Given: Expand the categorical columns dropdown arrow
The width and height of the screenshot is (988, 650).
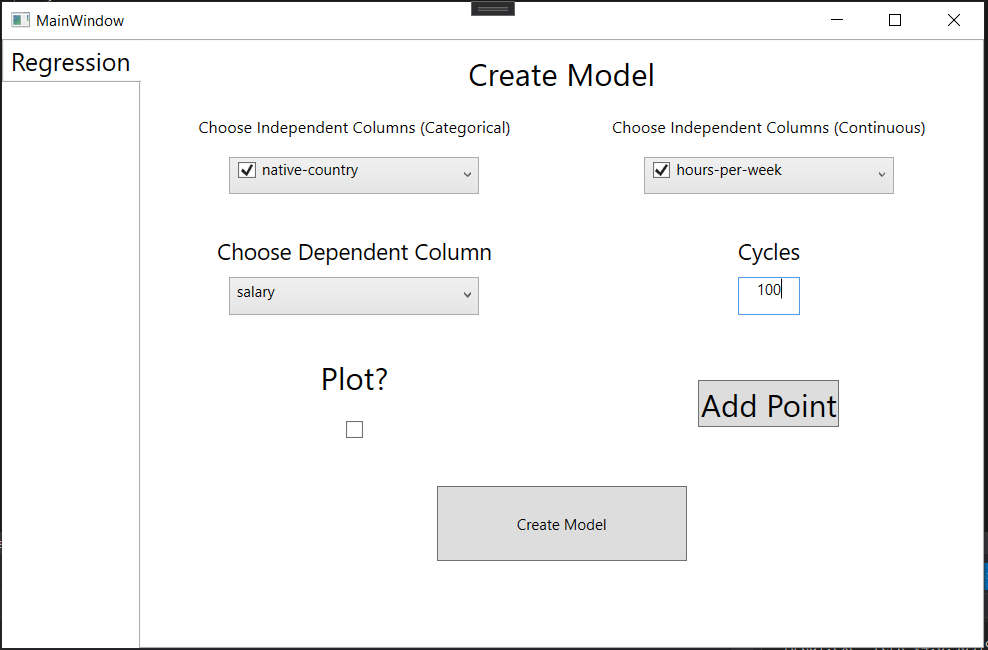Looking at the screenshot, I should click(x=467, y=175).
